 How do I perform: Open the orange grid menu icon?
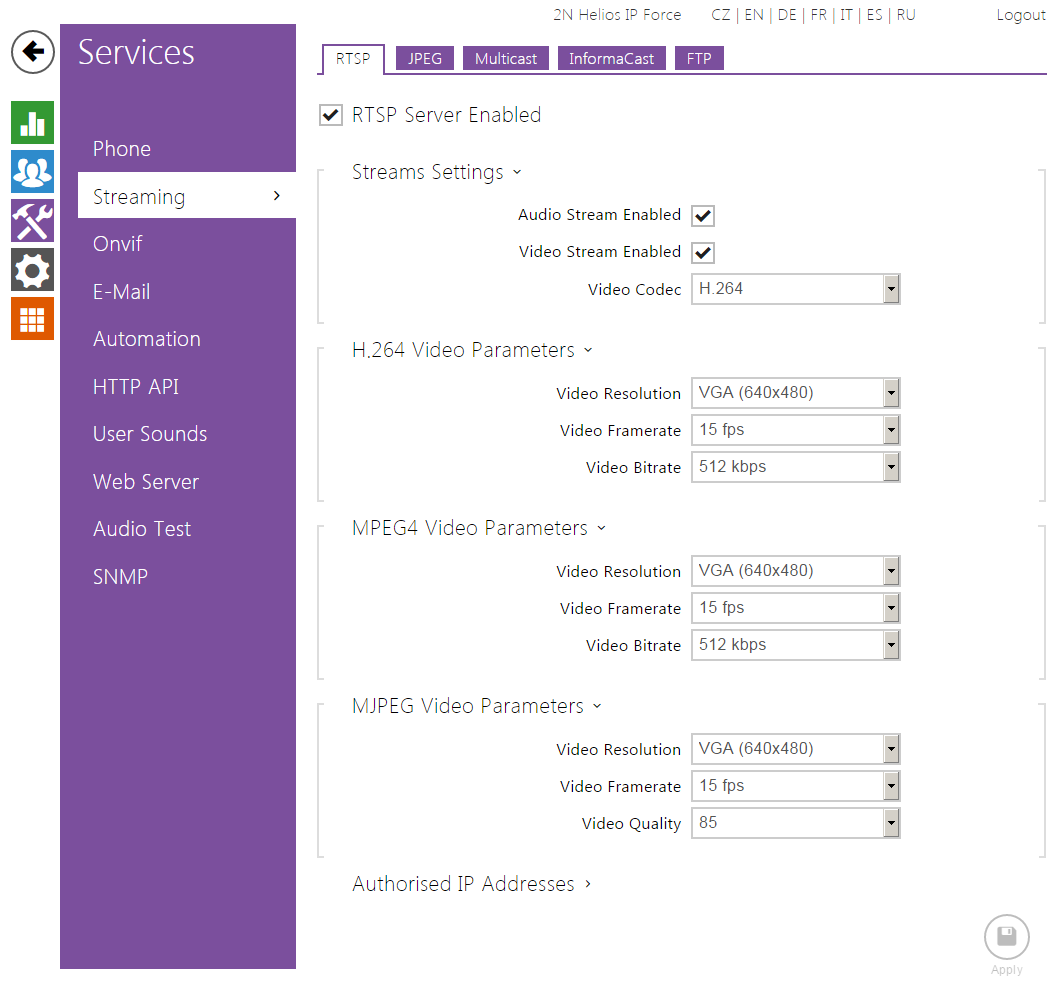[32, 319]
